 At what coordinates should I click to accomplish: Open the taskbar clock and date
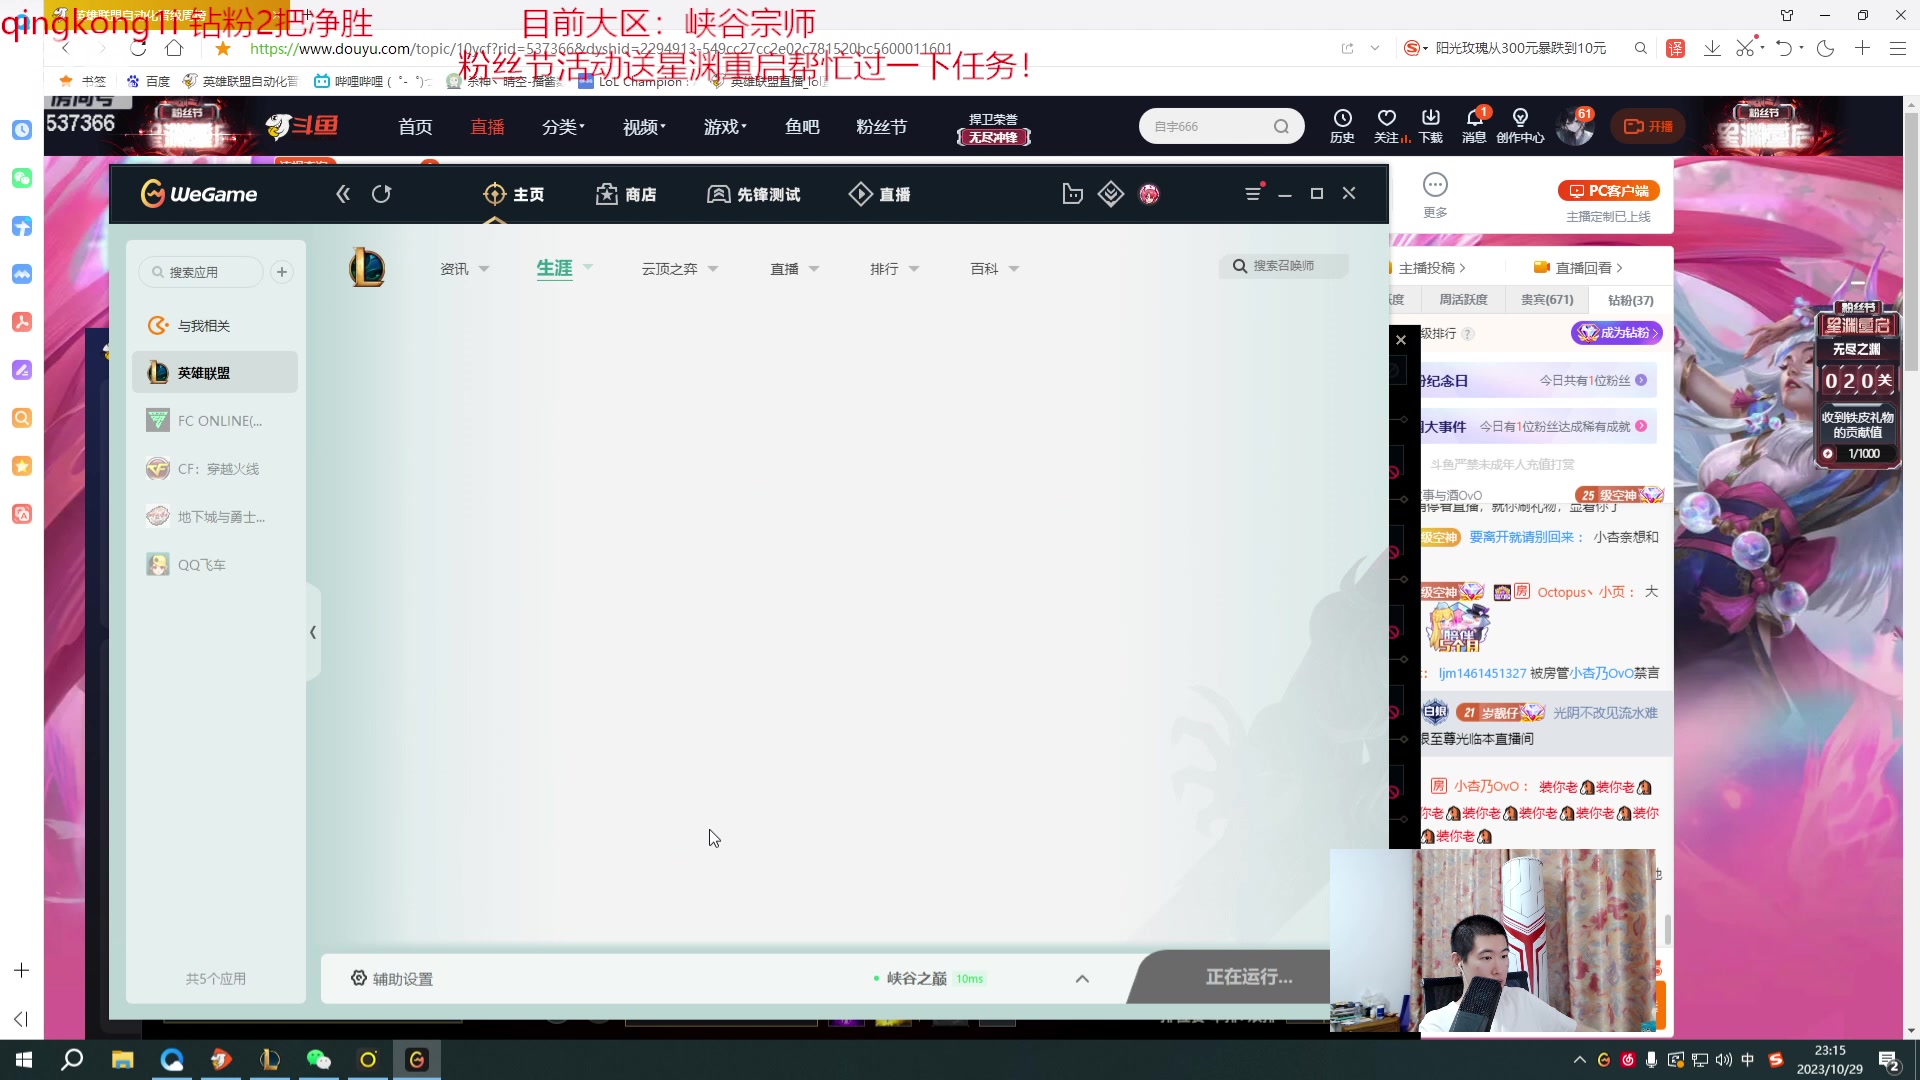pyautogui.click(x=1830, y=1060)
